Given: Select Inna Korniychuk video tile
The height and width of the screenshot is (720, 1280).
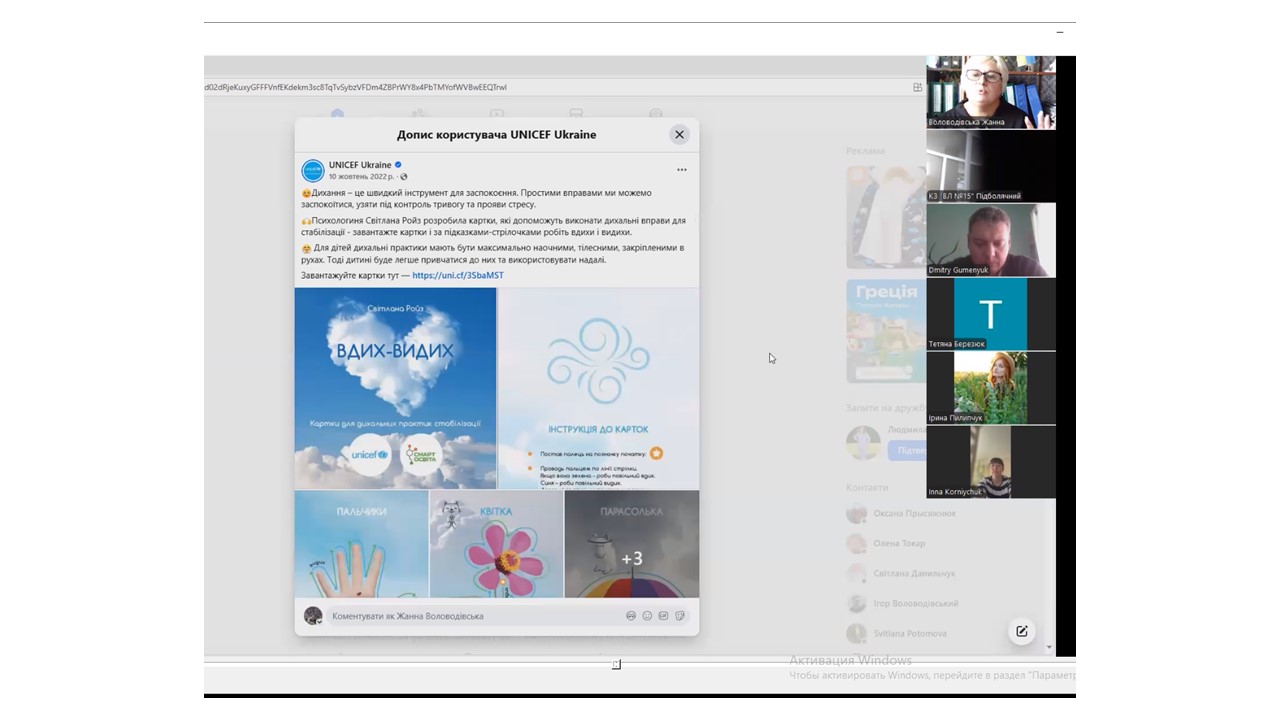Looking at the screenshot, I should (990, 462).
